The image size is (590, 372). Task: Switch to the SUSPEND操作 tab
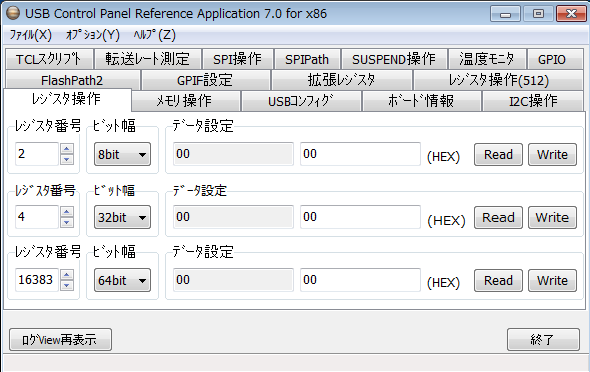click(x=394, y=59)
